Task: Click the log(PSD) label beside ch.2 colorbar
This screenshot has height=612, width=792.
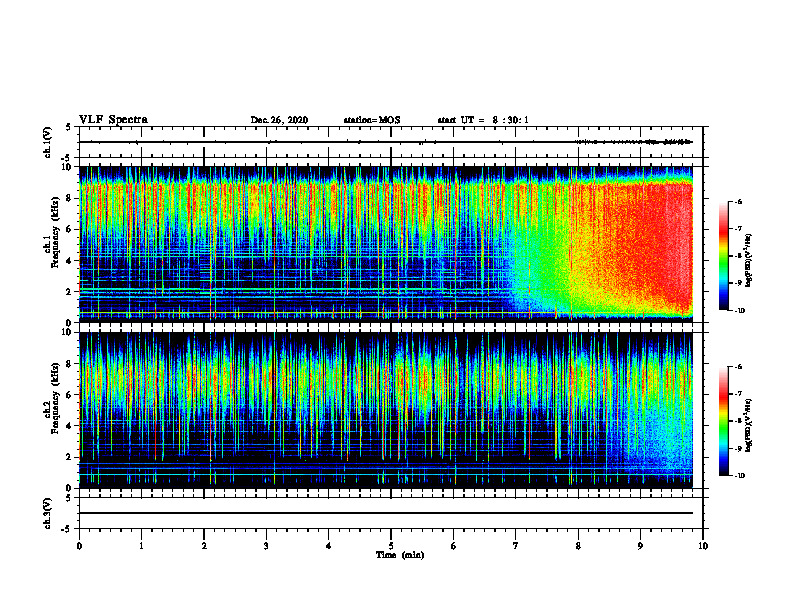Action: coord(749,425)
